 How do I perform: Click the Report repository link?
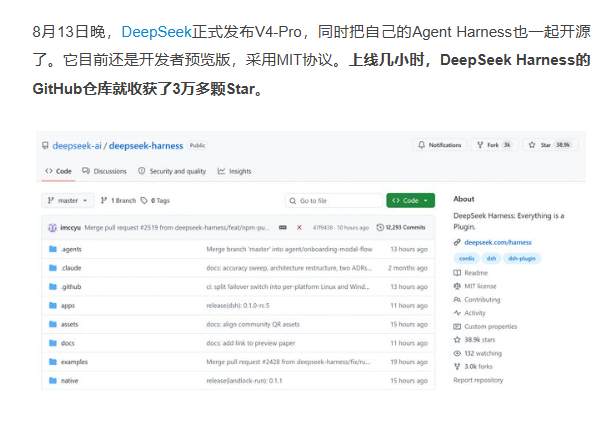pyautogui.click(x=478, y=380)
